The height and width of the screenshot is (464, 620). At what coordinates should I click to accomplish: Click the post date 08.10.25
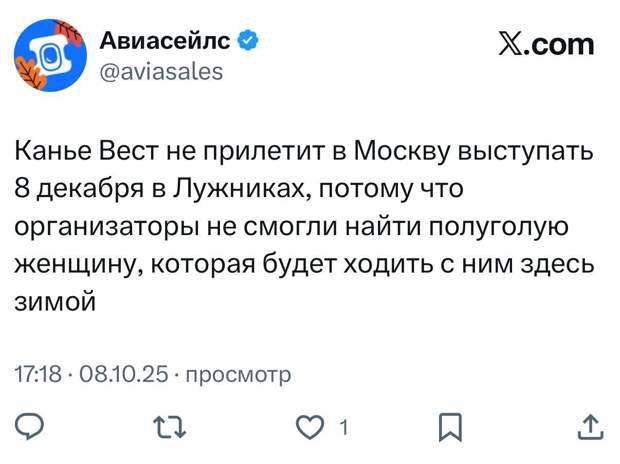[x=118, y=376]
